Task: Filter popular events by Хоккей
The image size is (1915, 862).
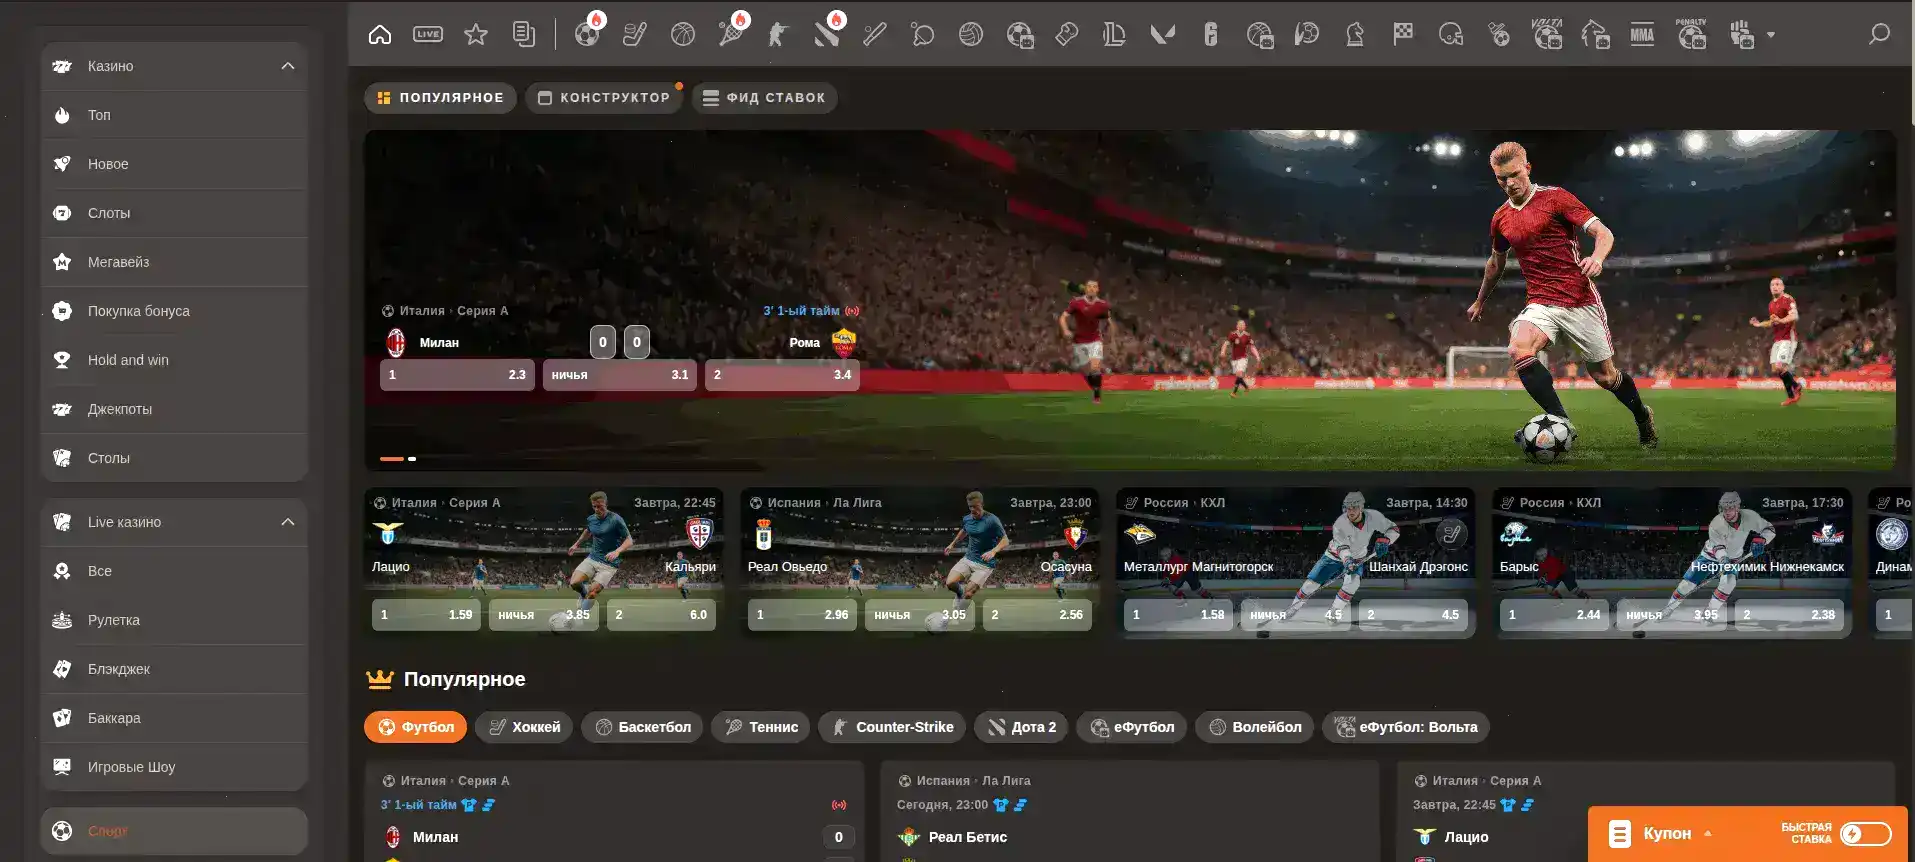Action: [525, 727]
